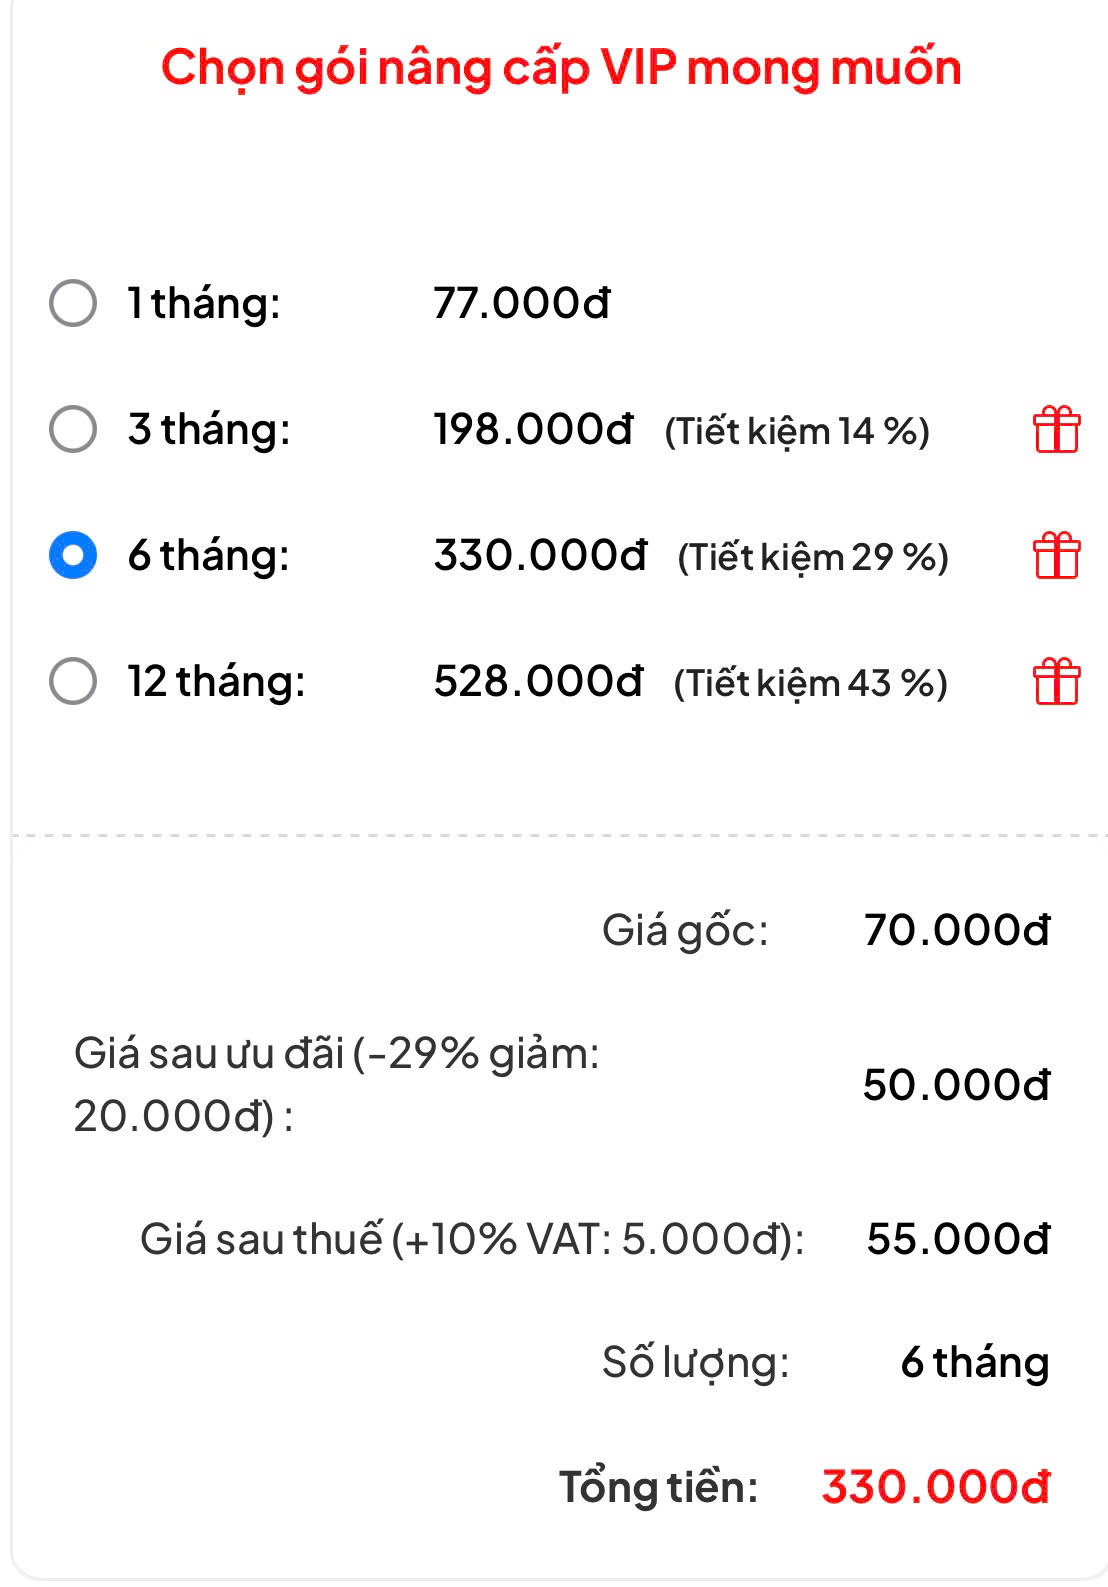
Task: Select the 12 tháng radio button
Action: click(x=73, y=681)
